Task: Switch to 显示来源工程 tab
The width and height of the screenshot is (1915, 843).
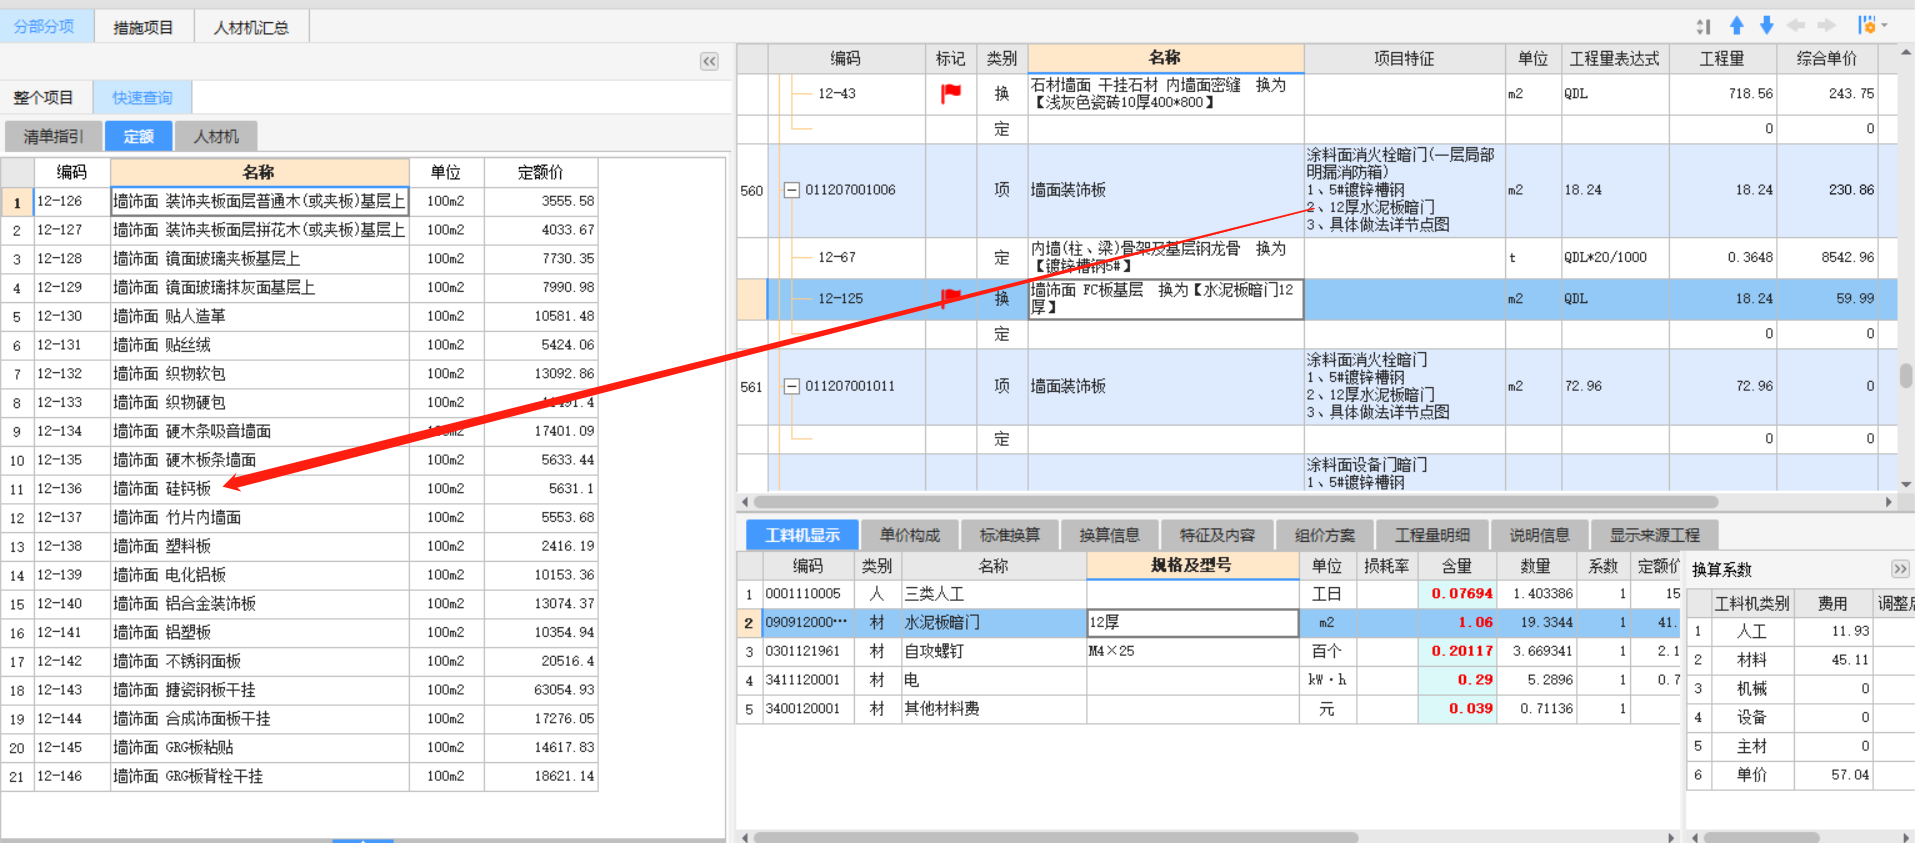Action: [x=1654, y=535]
